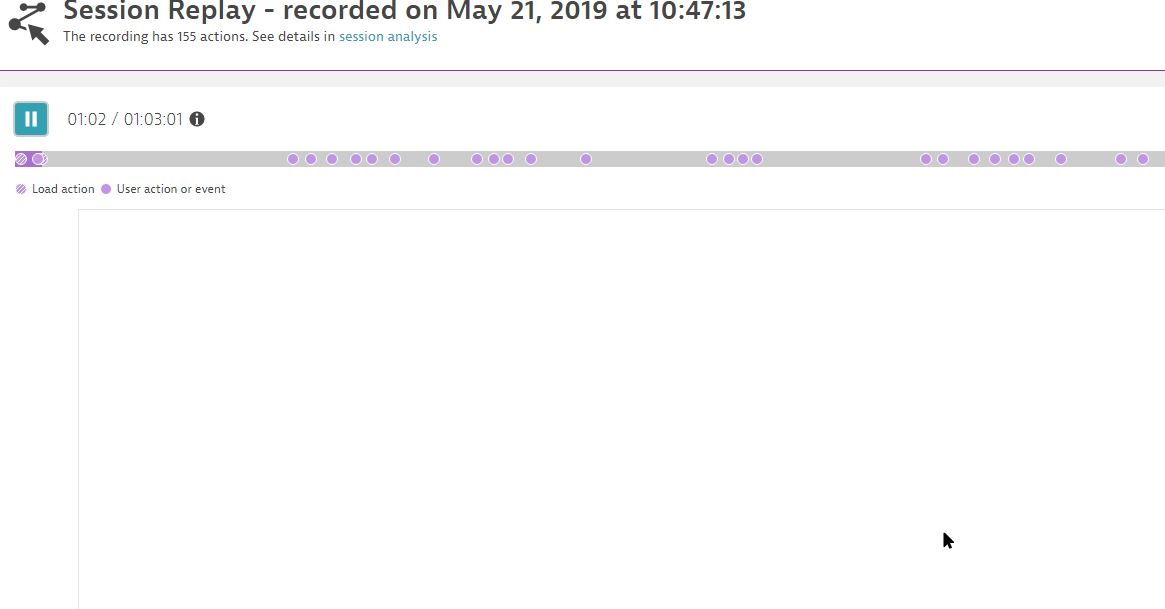The height and width of the screenshot is (609, 1165).
Task: Click the info icon beside the playback time
Action: click(197, 119)
